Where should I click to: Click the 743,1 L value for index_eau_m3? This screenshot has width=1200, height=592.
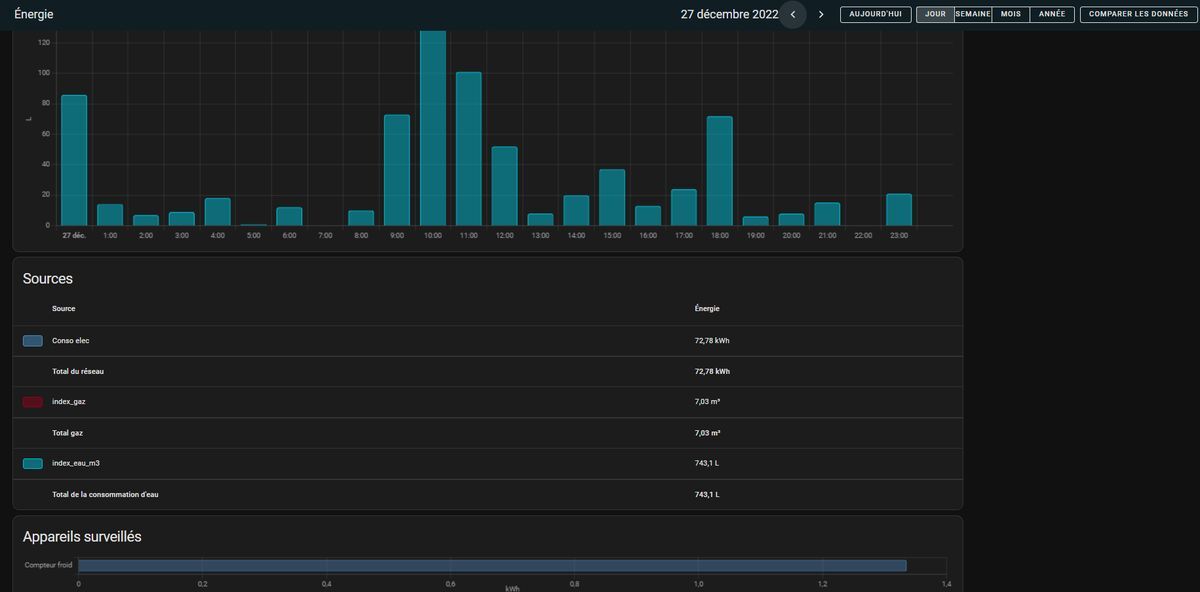pyautogui.click(x=707, y=464)
